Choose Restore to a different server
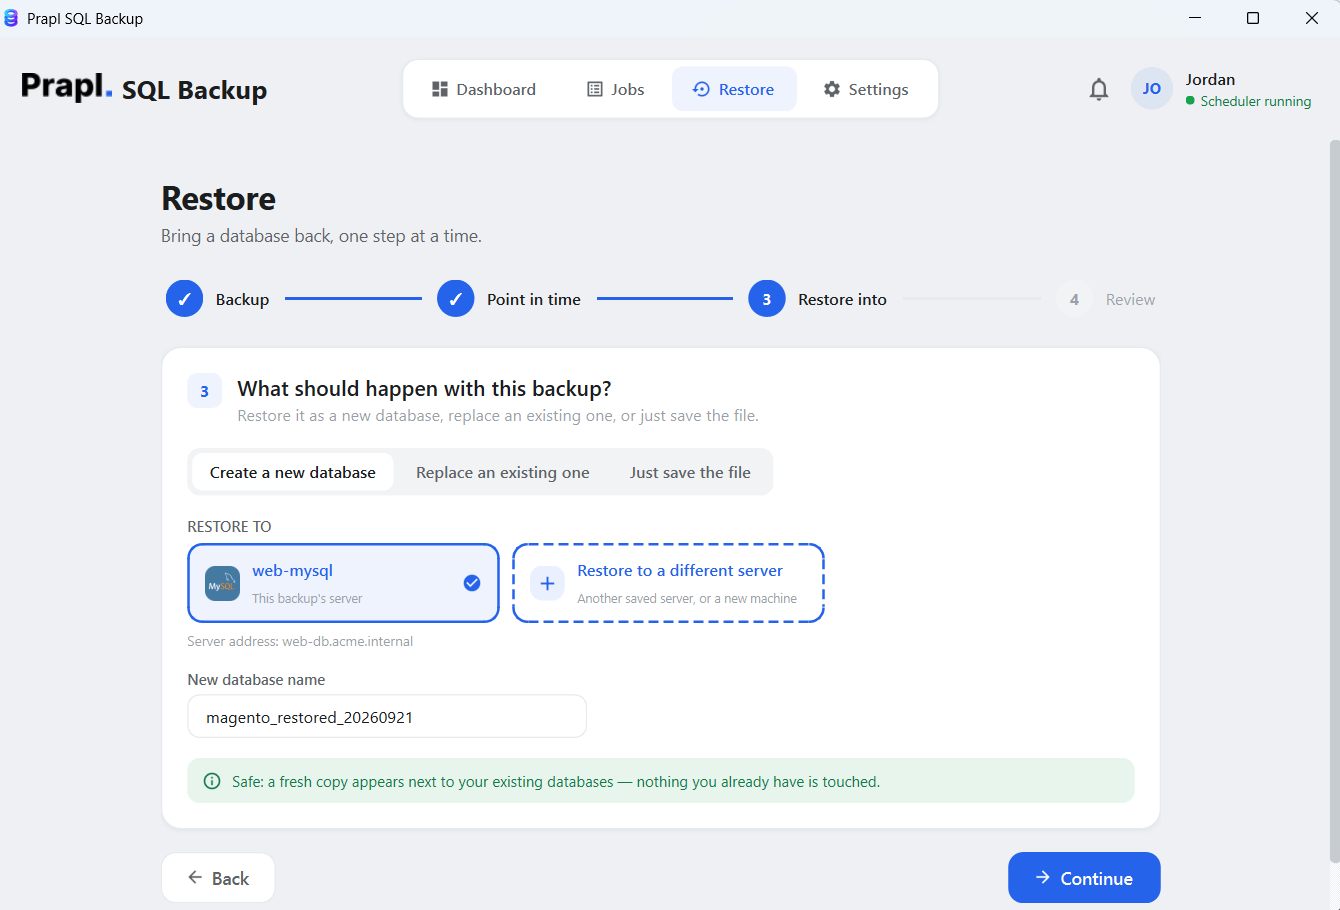This screenshot has height=910, width=1340. [x=668, y=583]
